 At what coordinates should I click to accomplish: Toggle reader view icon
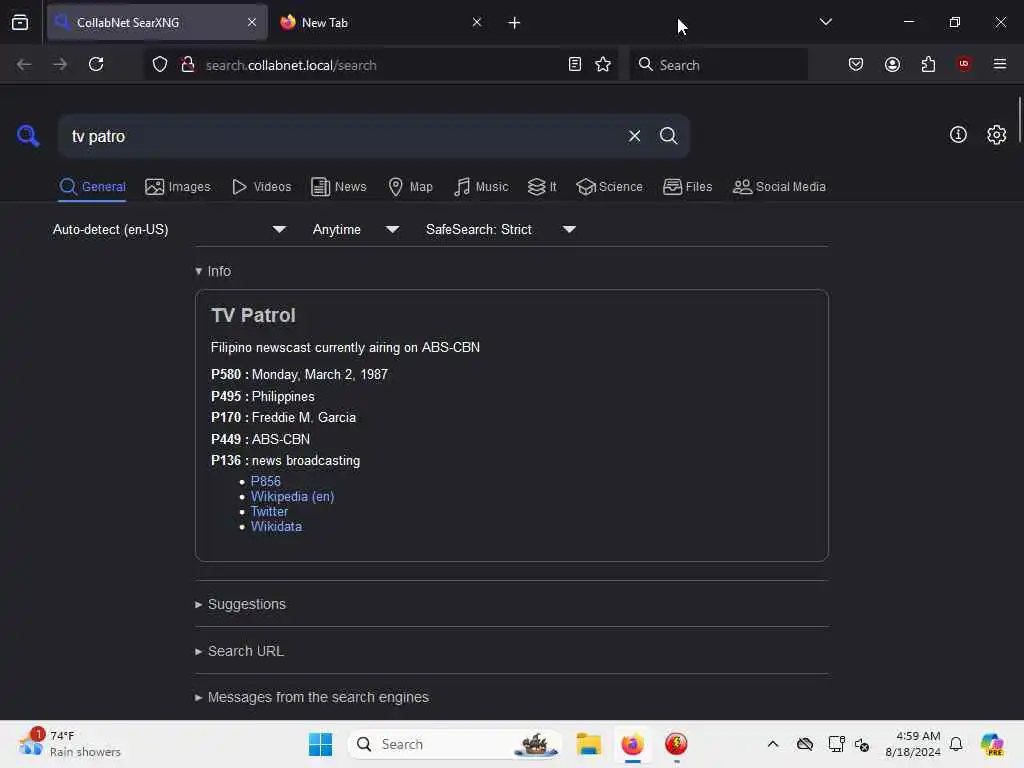pyautogui.click(x=575, y=64)
